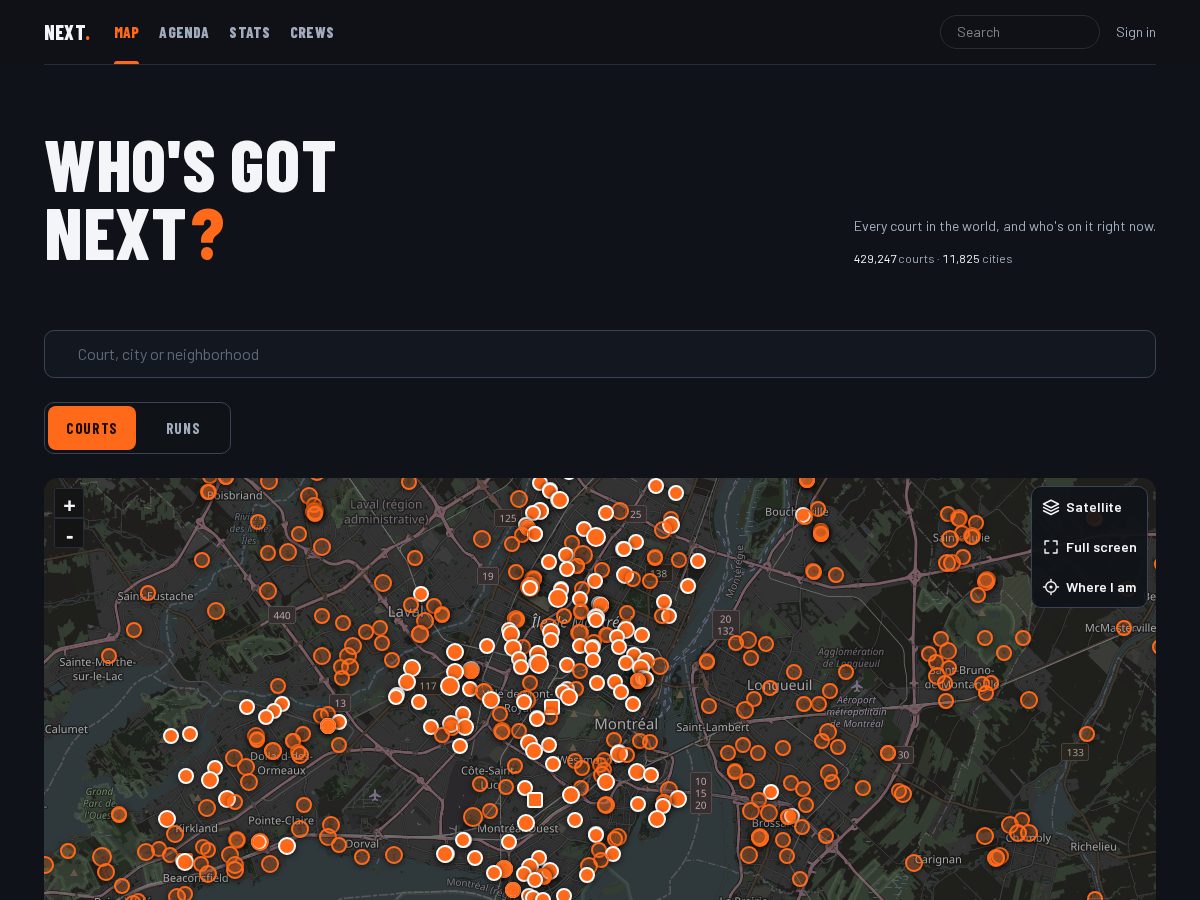This screenshot has width=1200, height=900.
Task: Click the route 440 shield
Action: coord(282,616)
